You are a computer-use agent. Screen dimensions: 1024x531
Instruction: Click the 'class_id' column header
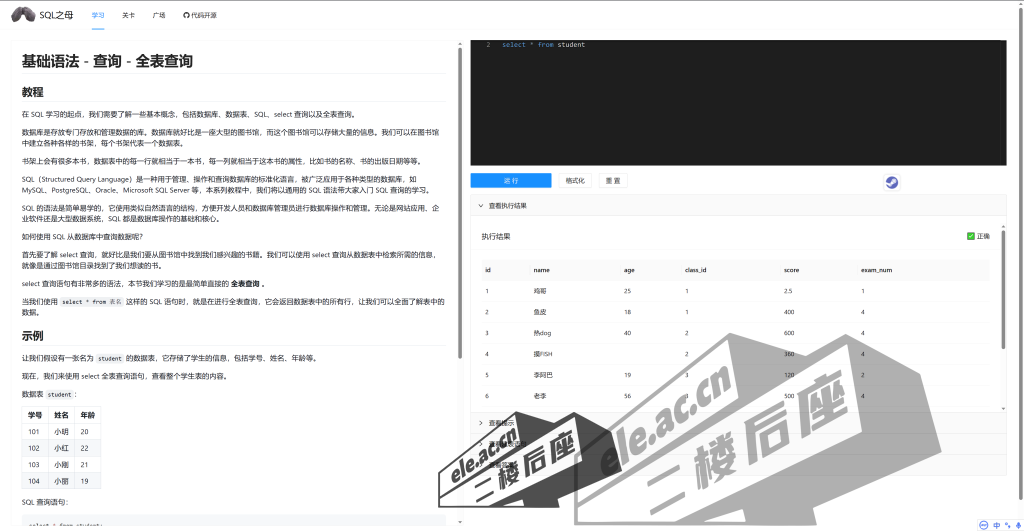[x=696, y=270]
